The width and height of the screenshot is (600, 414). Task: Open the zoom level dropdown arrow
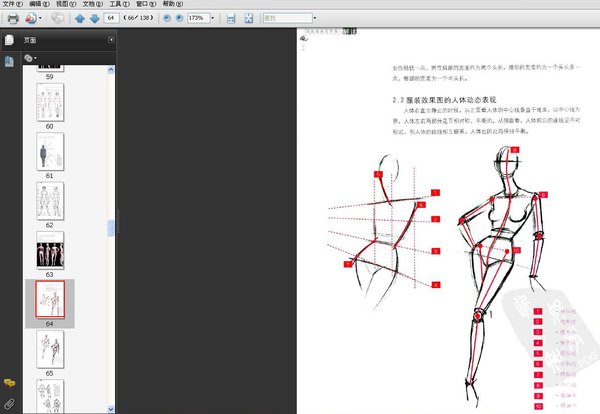(213, 18)
